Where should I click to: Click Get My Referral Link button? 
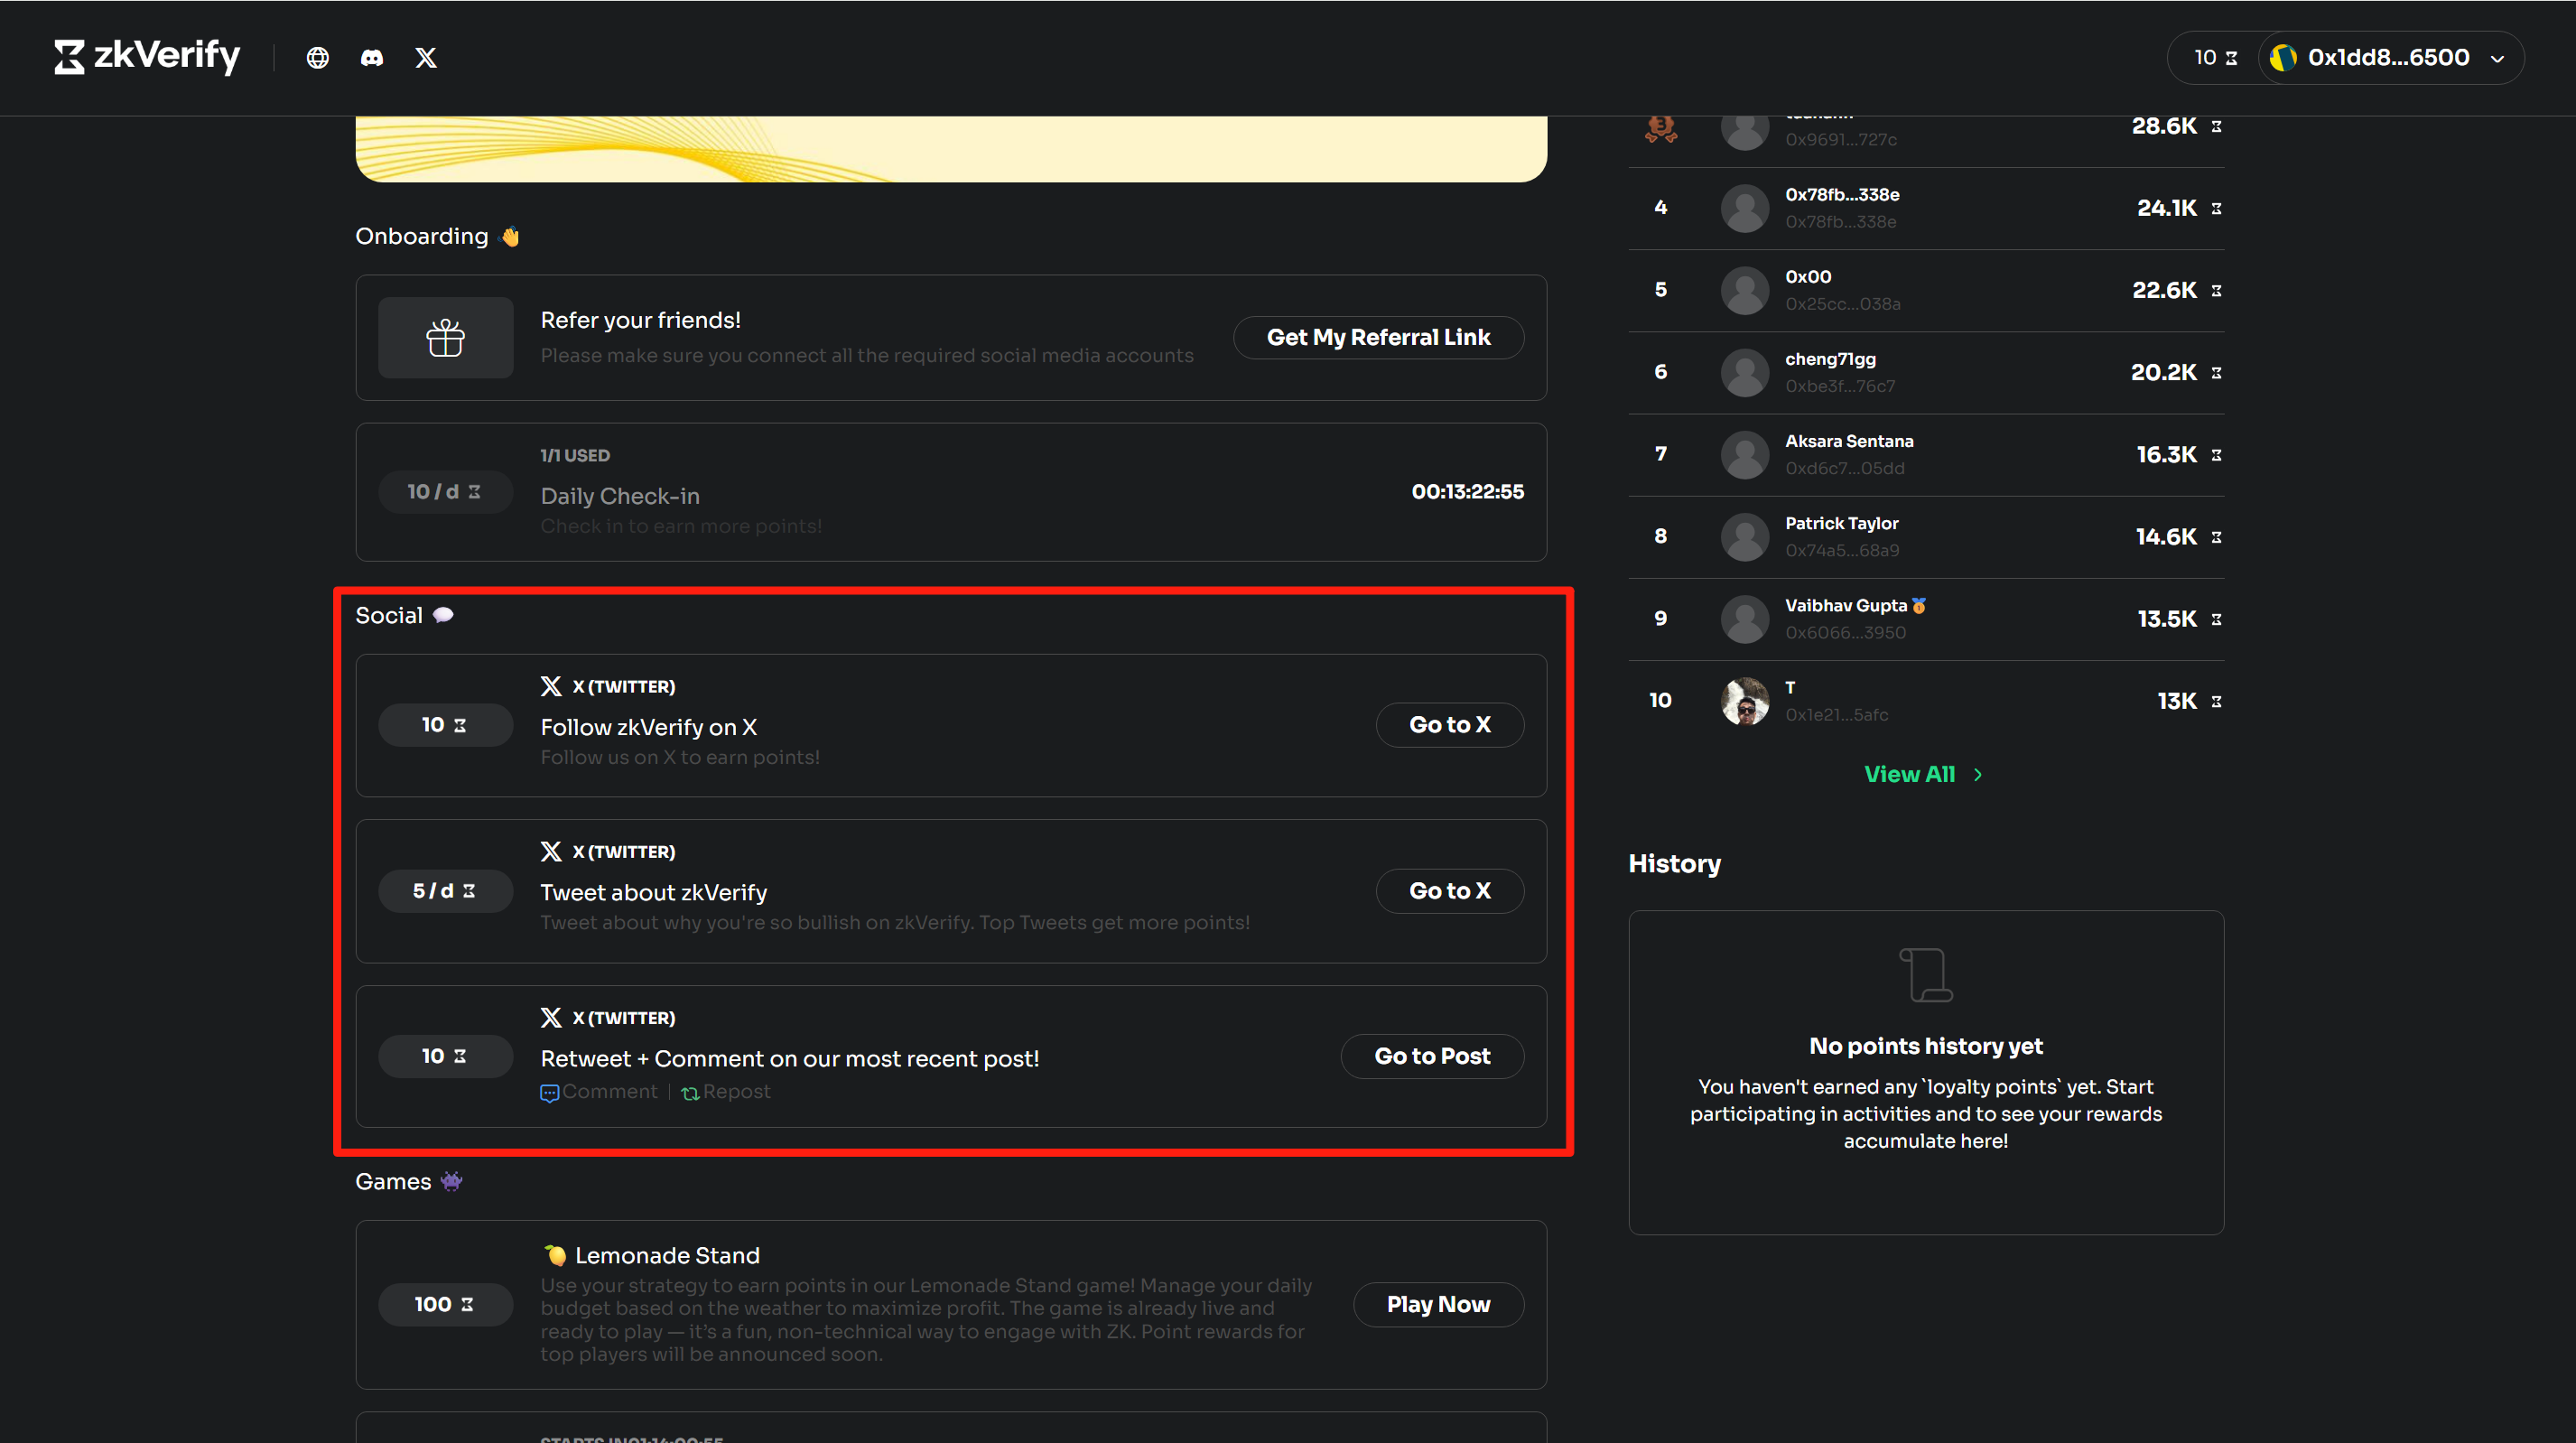point(1378,338)
